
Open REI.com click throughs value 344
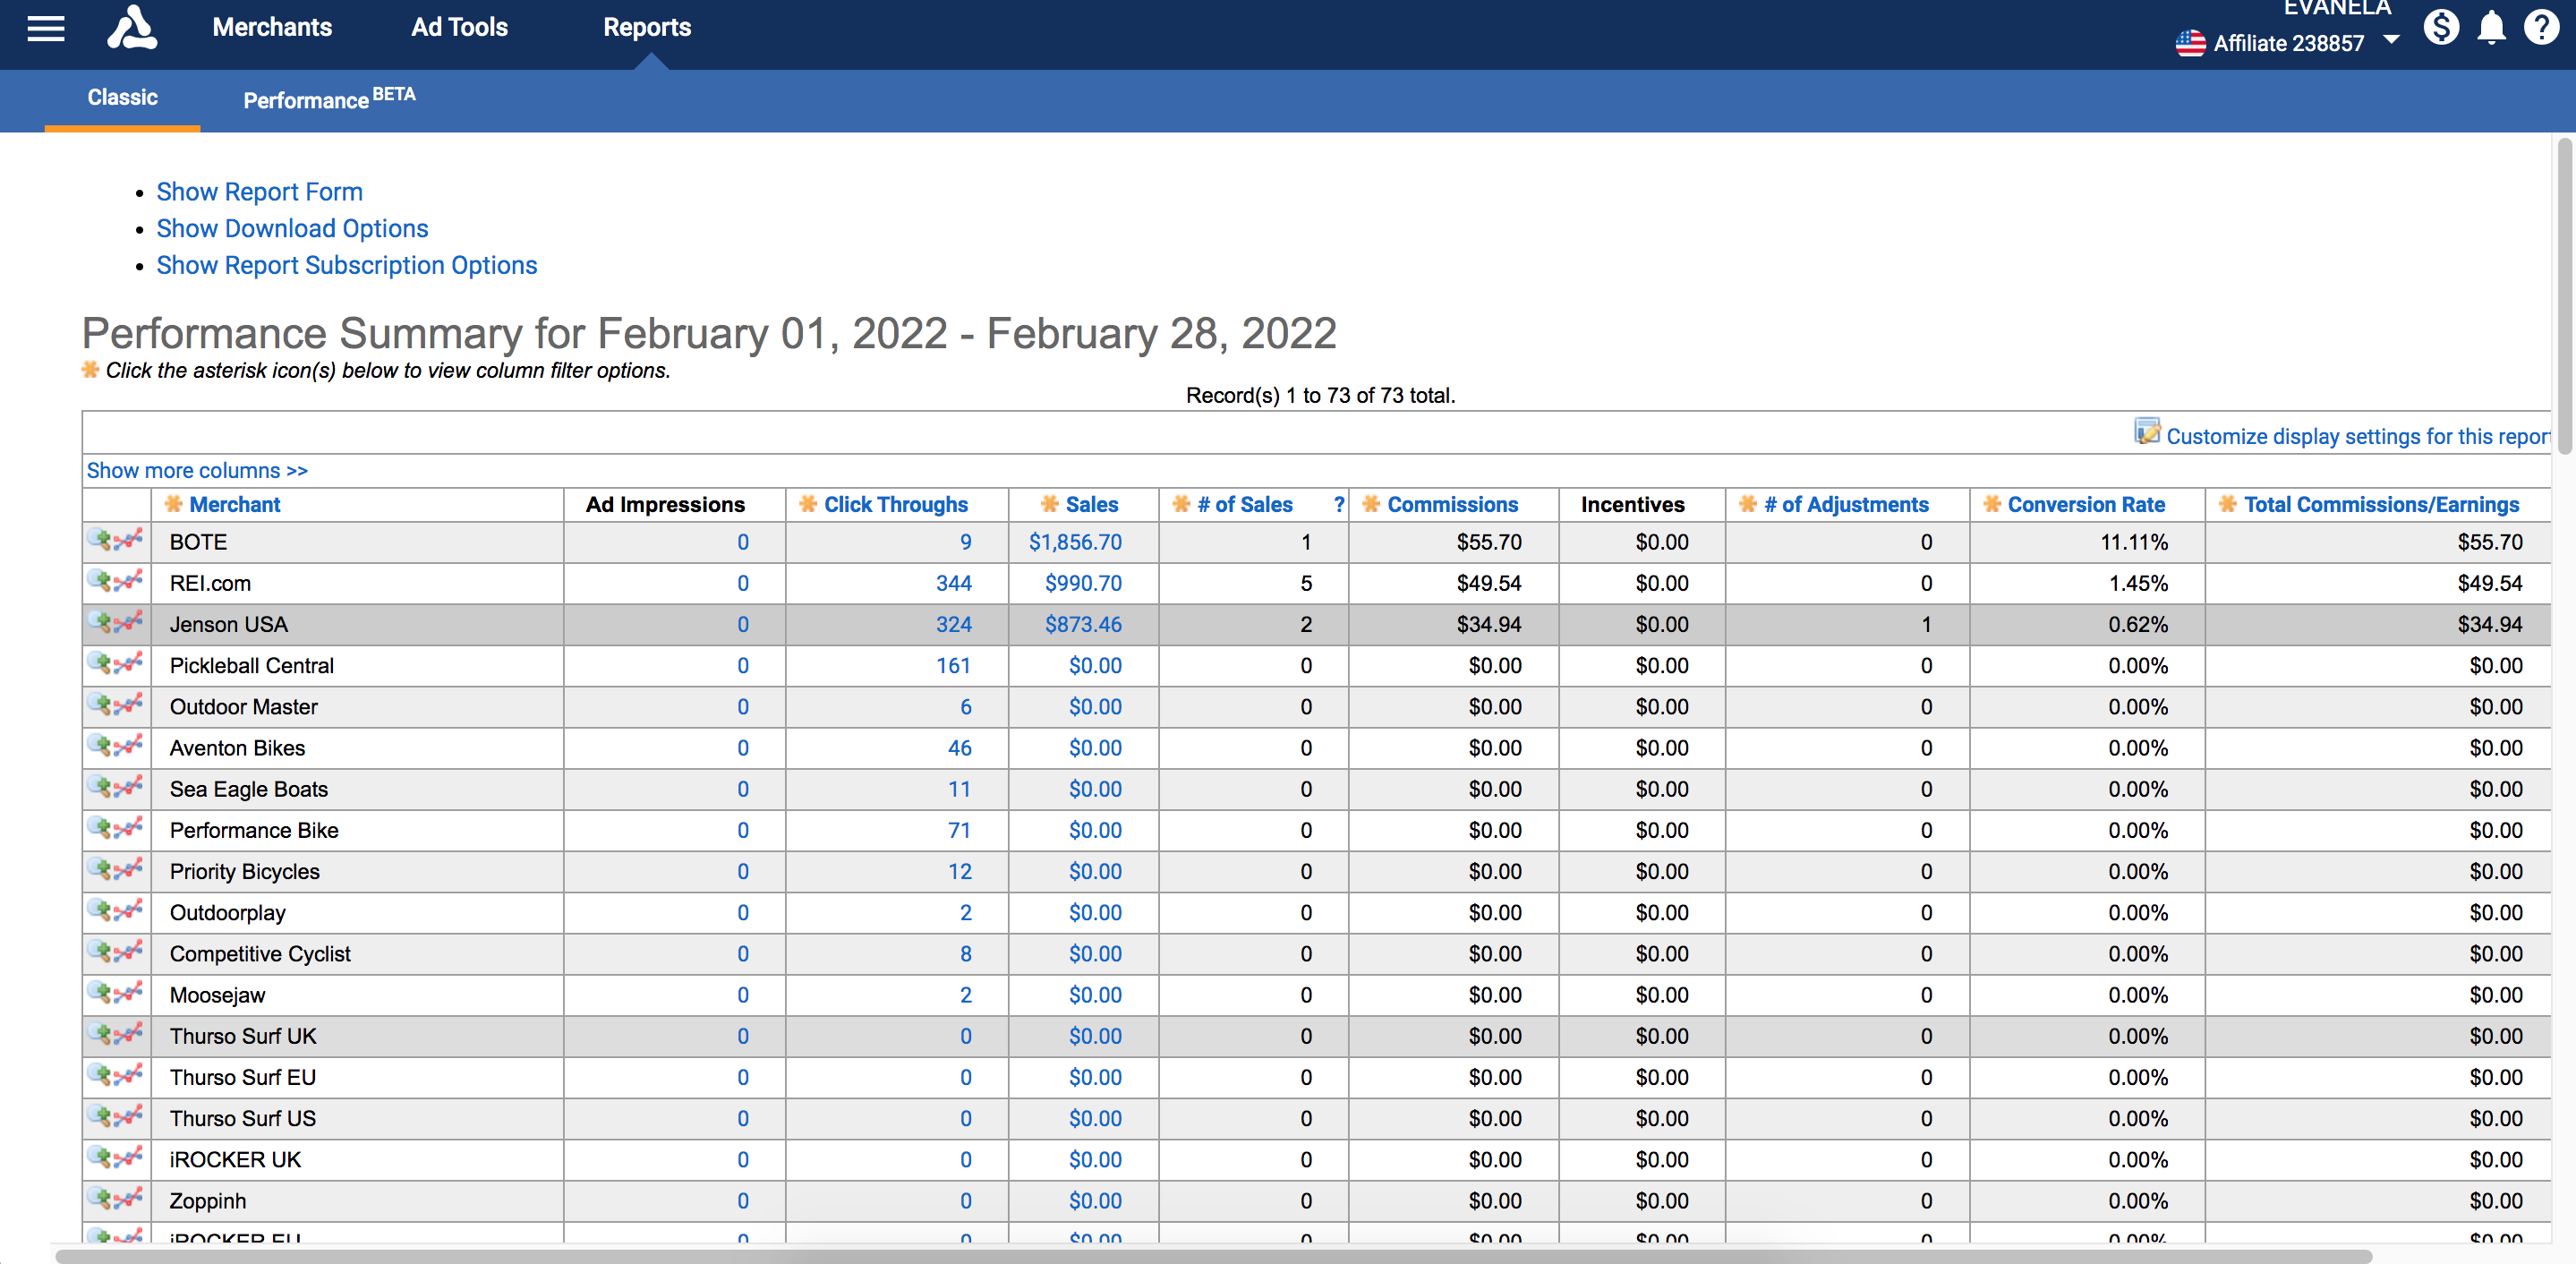point(953,583)
